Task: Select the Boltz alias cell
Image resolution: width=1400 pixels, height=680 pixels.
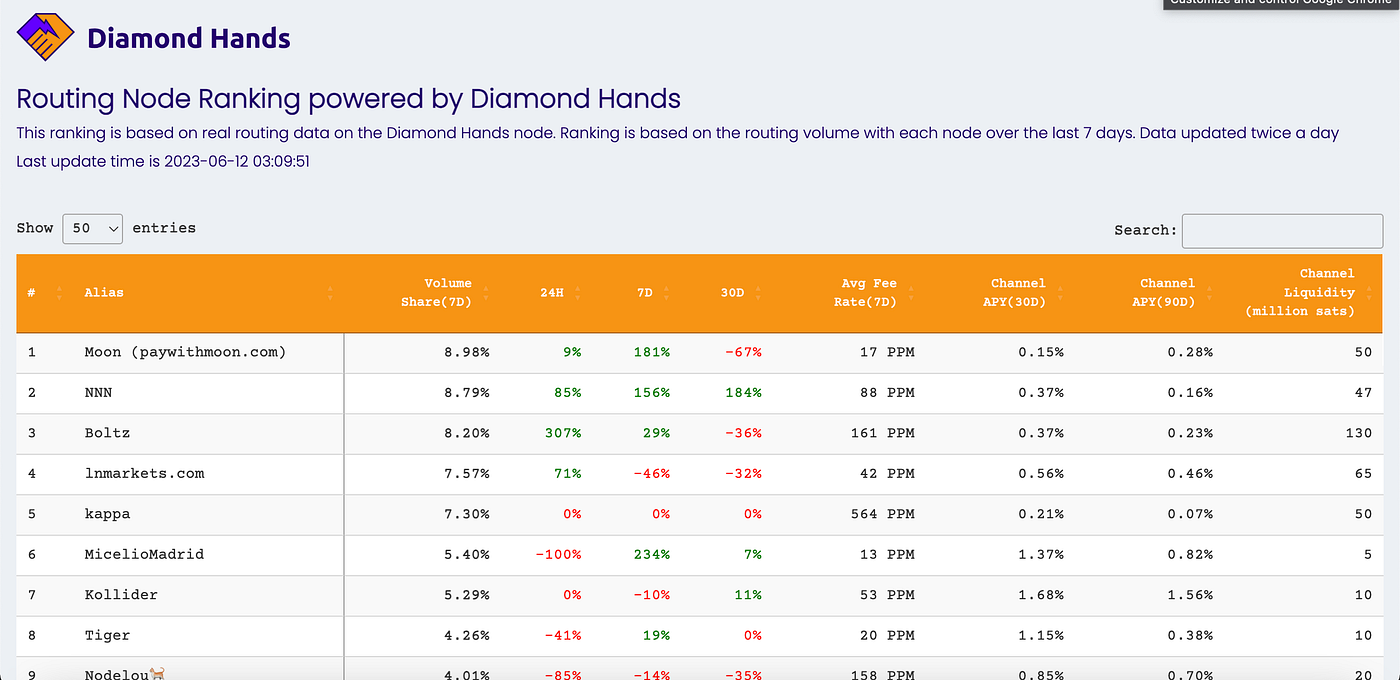Action: pos(107,433)
